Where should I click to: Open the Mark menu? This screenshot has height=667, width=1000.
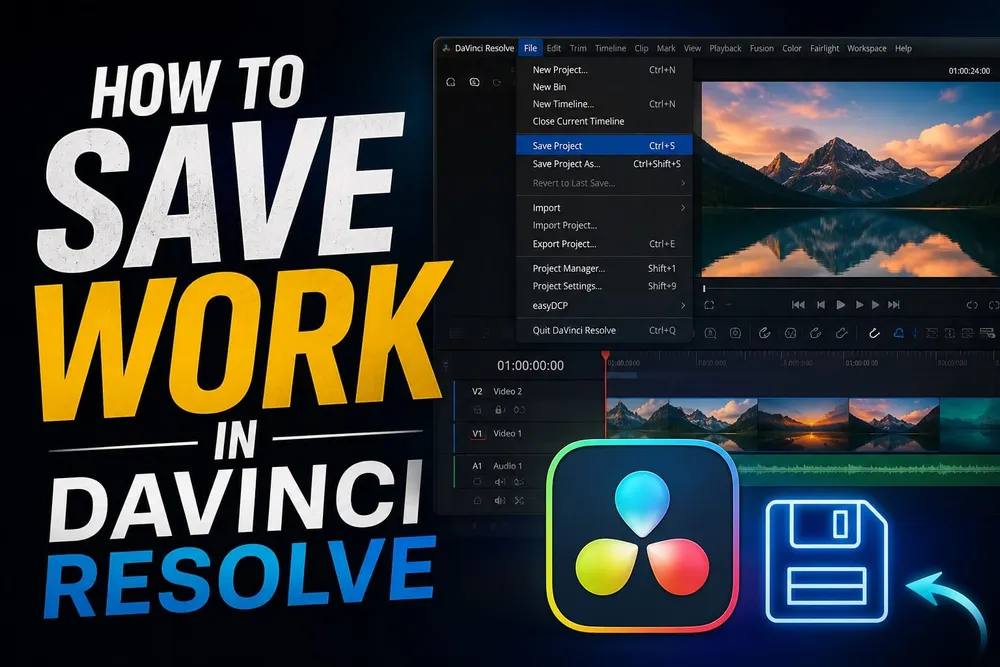click(x=666, y=48)
